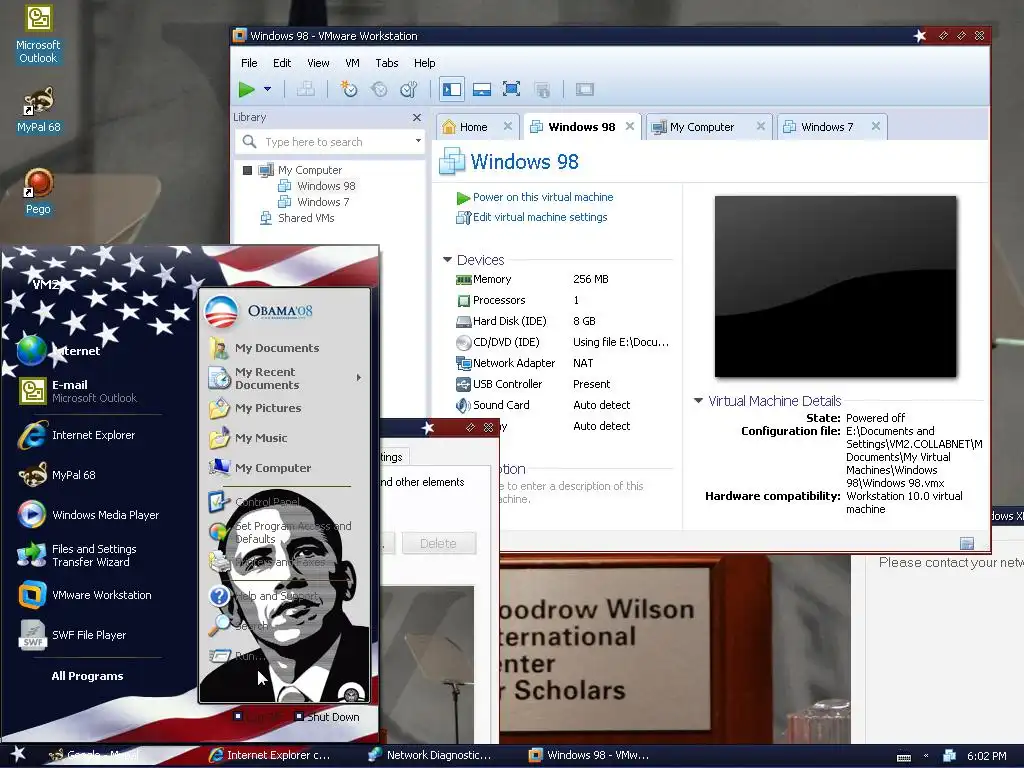This screenshot has height=768, width=1024.
Task: Click the Revert to Snapshot toolbar icon
Action: point(379,89)
